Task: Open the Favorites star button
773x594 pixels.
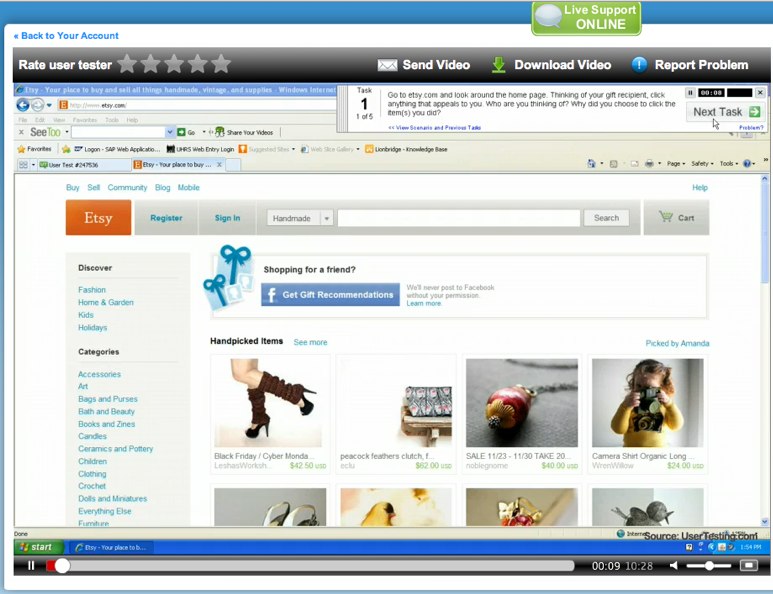Action: pos(34,149)
